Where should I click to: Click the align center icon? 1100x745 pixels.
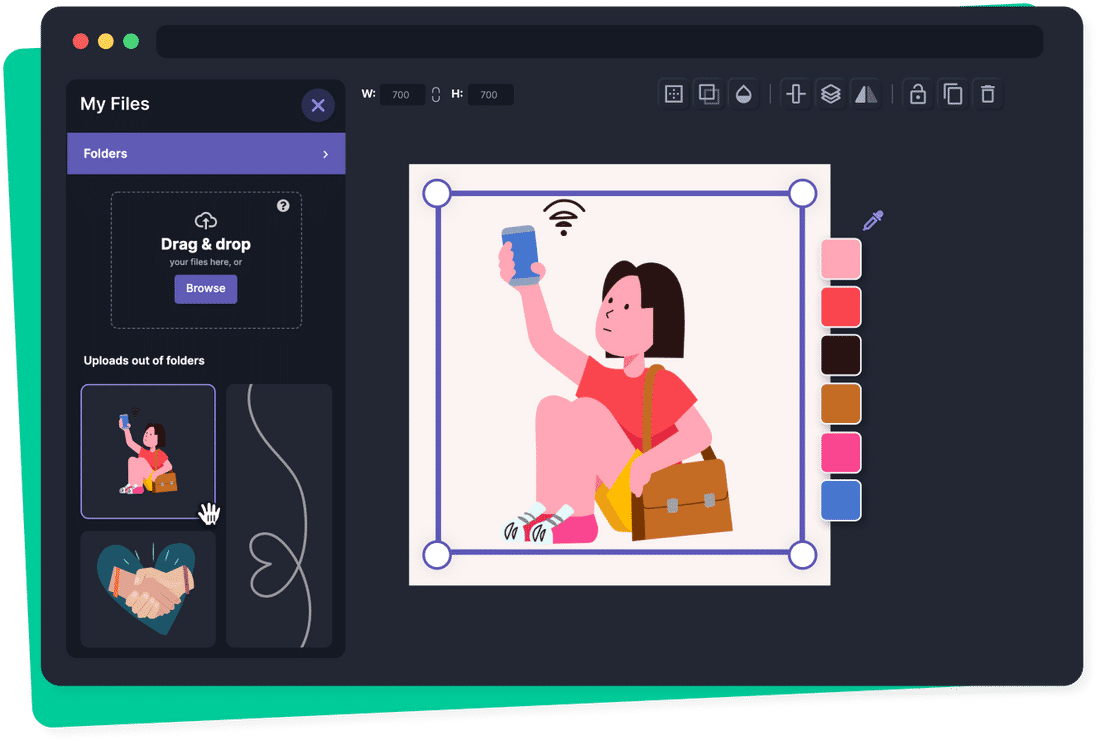796,94
